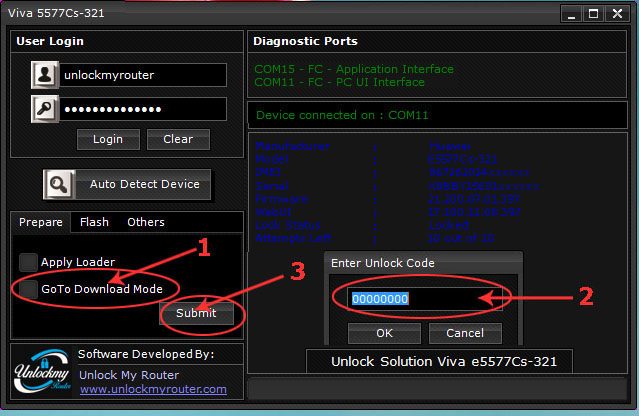Click the Software Developed By: label
The image size is (639, 416).
pos(146,354)
